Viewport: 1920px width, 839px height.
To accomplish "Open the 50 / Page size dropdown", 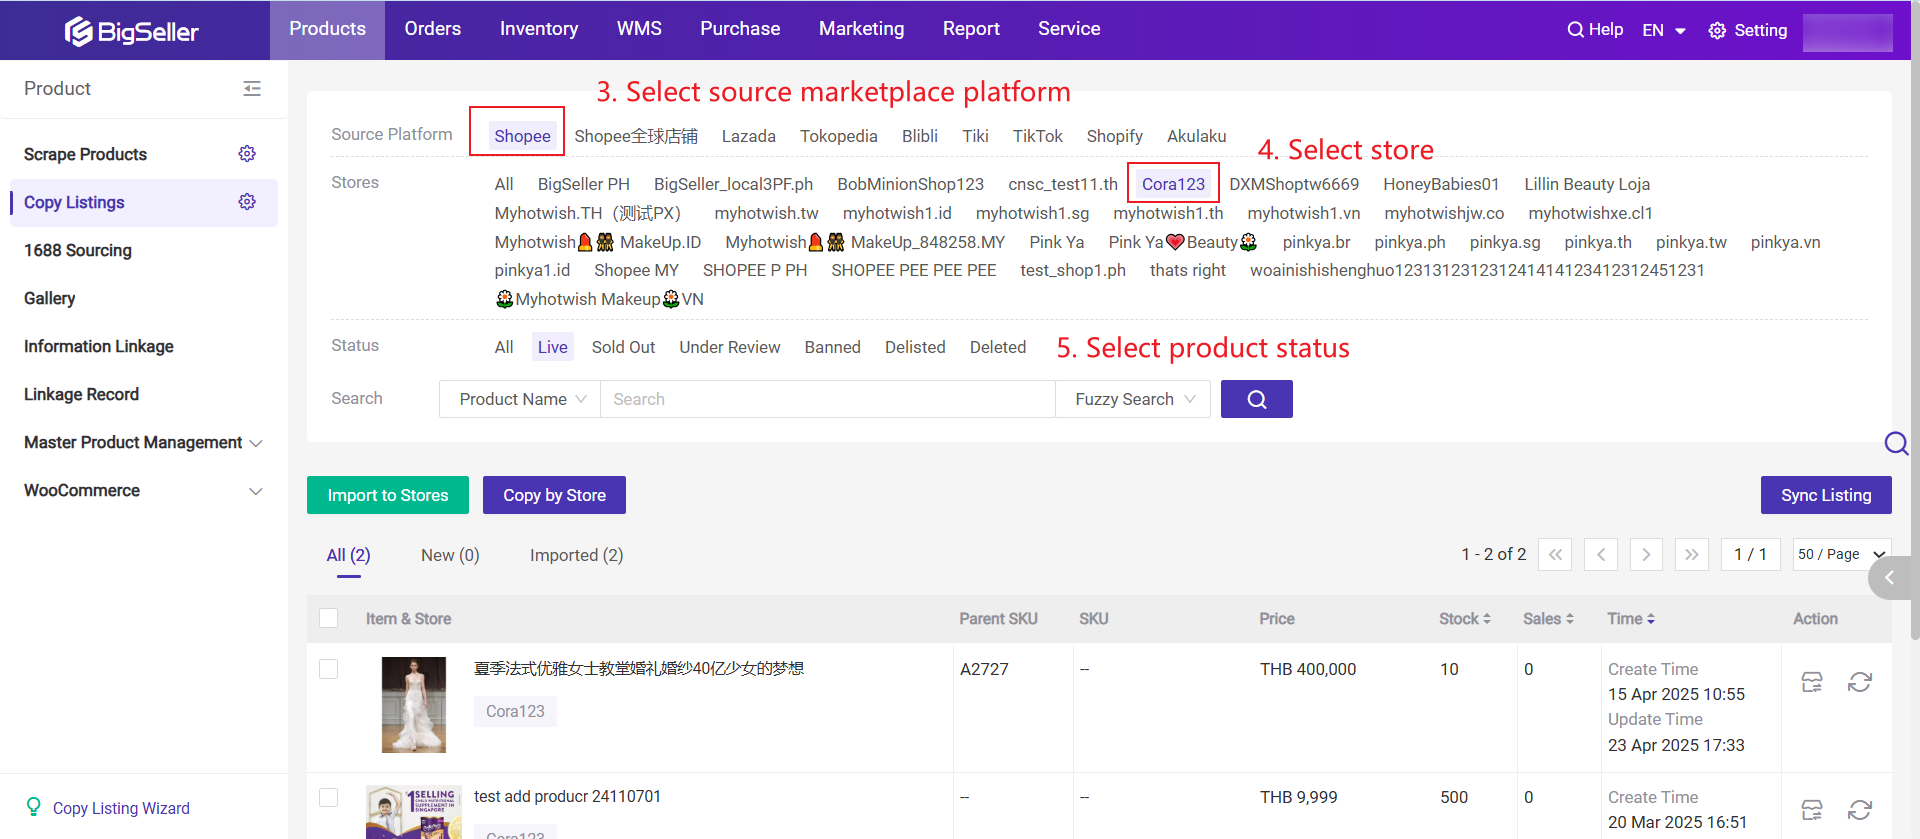I will tap(1842, 554).
